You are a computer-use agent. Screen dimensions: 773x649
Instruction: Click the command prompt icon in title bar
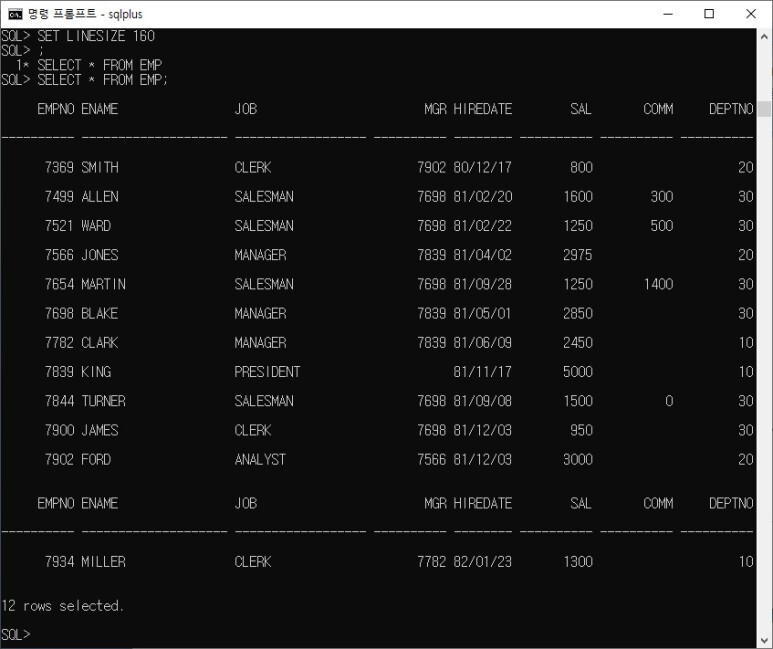coord(15,14)
